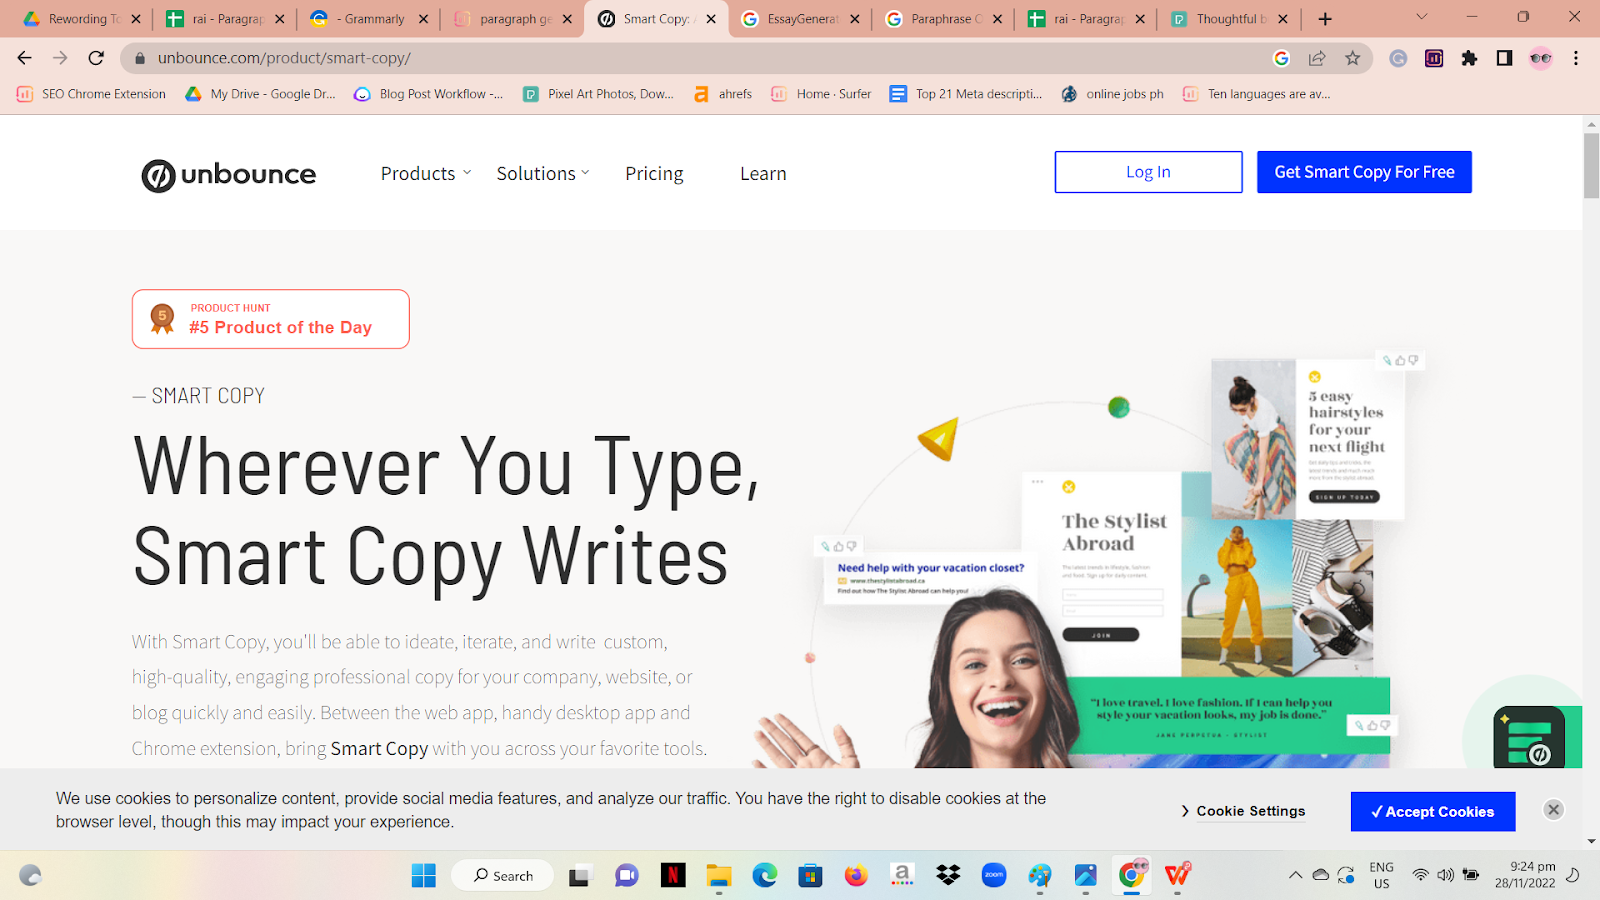Viewport: 1600px width, 900px height.
Task: Open Zoom from the taskbar
Action: tap(994, 876)
